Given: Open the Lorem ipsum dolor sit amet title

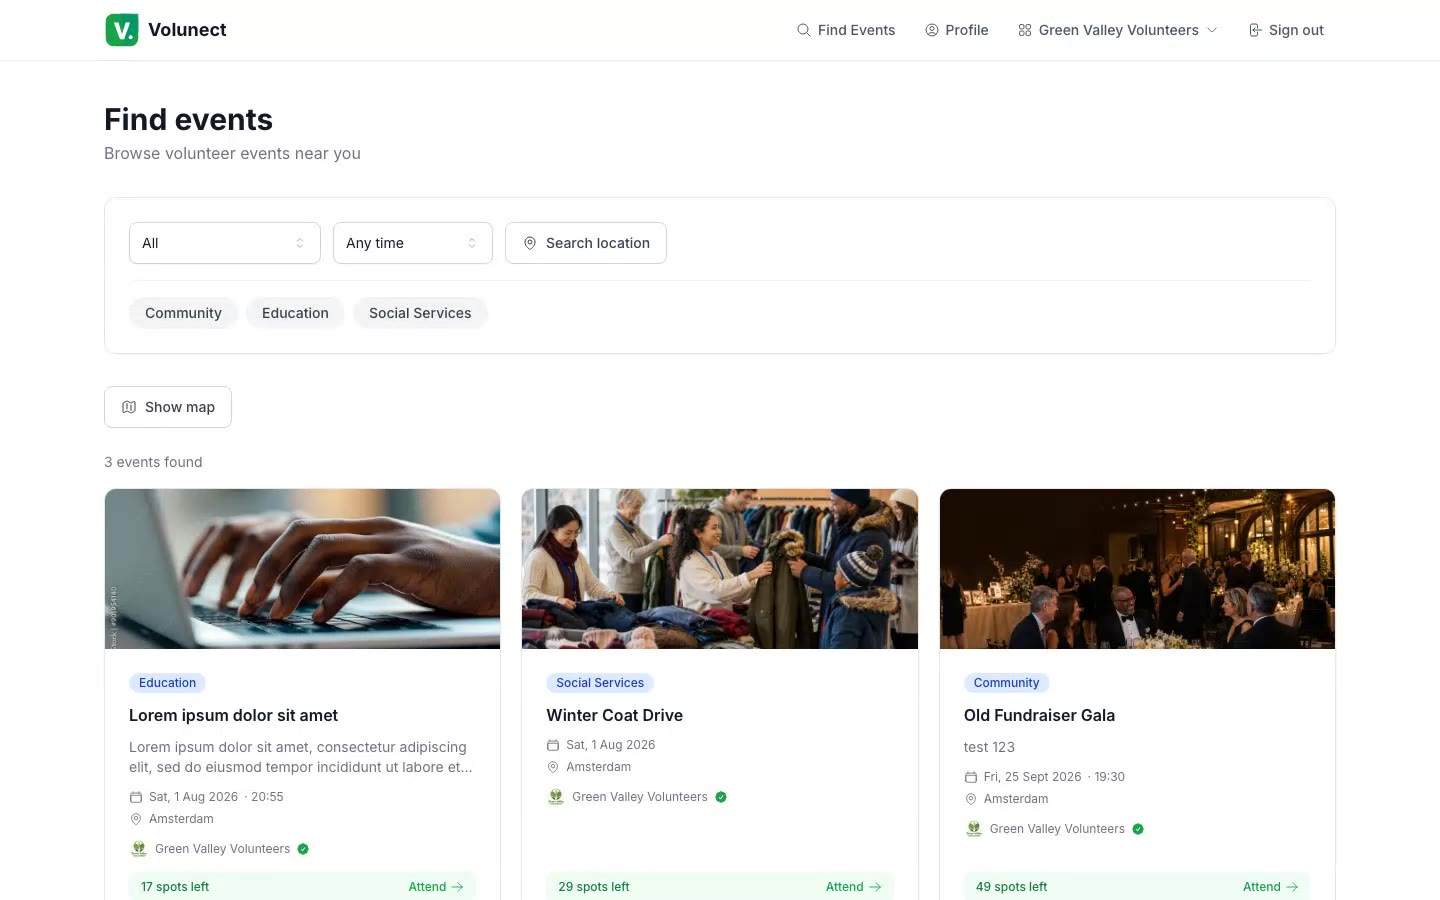Looking at the screenshot, I should click(x=233, y=715).
